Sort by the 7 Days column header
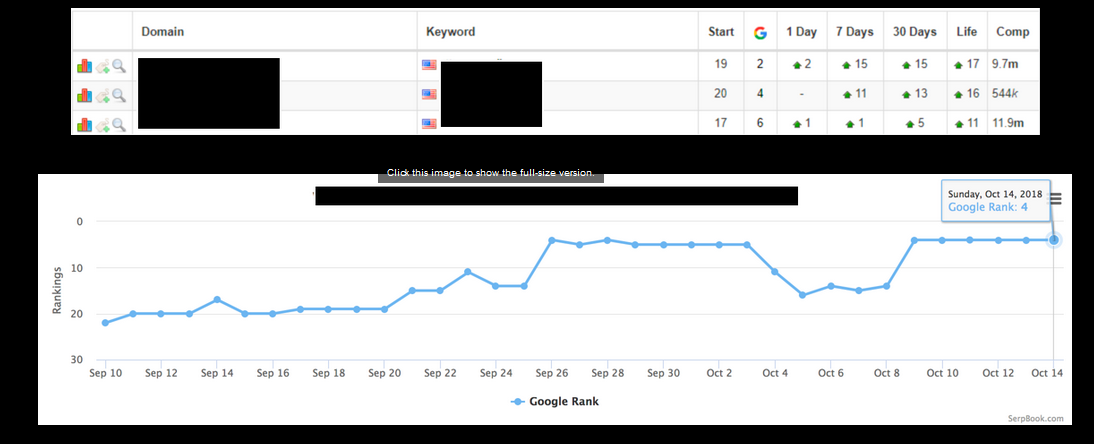 tap(855, 31)
